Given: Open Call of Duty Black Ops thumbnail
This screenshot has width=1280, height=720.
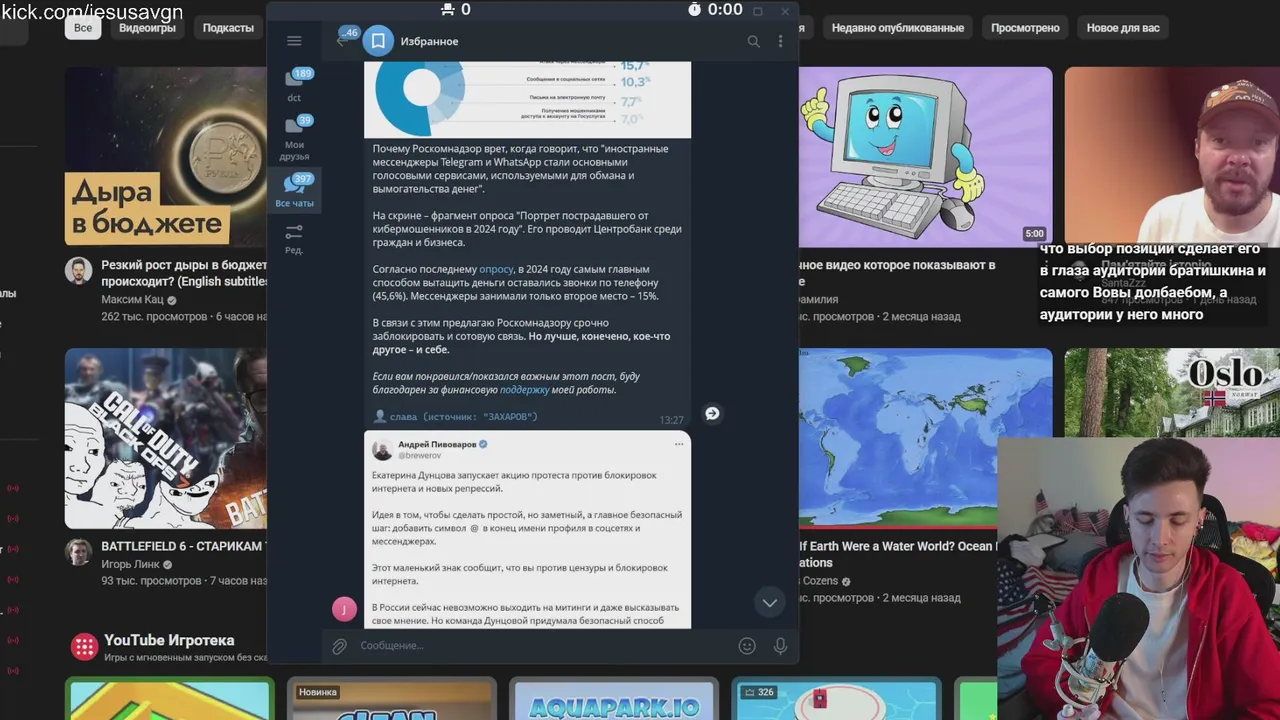Looking at the screenshot, I should point(166,438).
